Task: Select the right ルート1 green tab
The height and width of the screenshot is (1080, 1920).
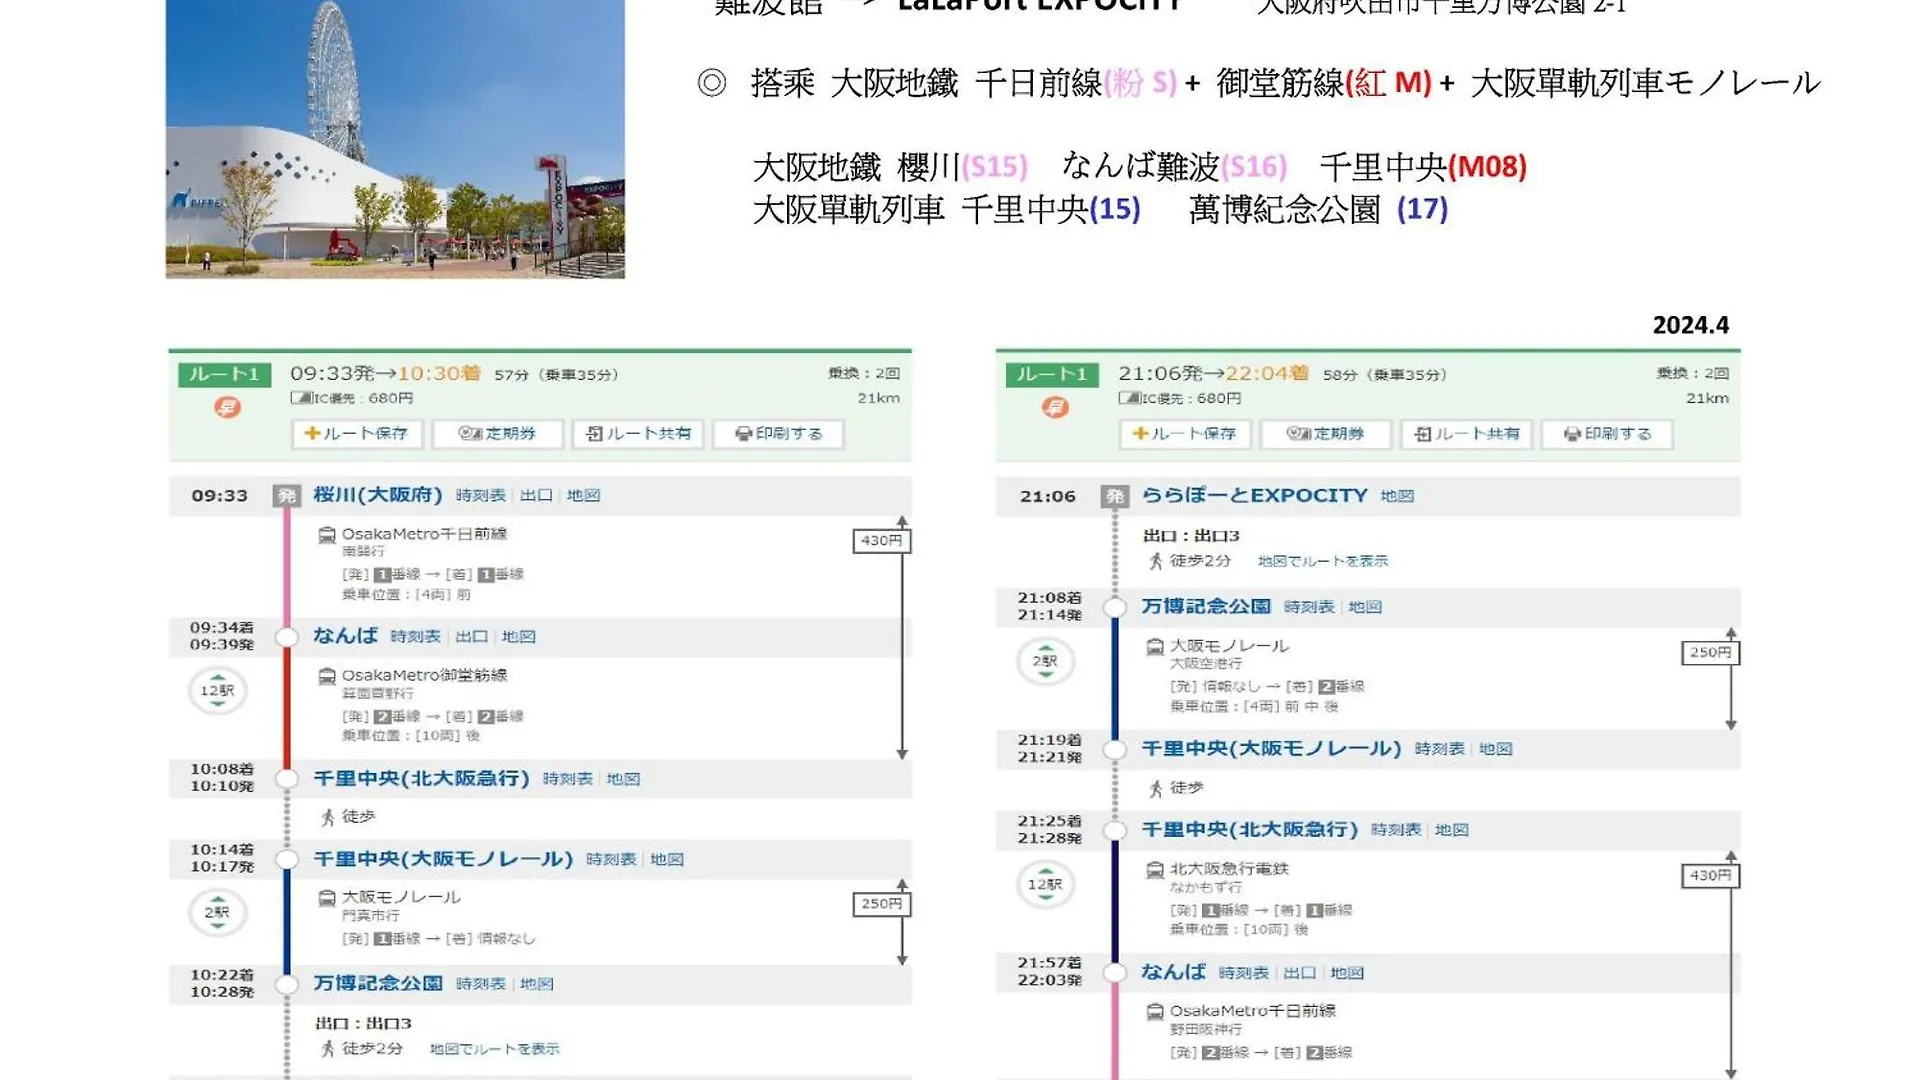Action: pyautogui.click(x=1052, y=374)
